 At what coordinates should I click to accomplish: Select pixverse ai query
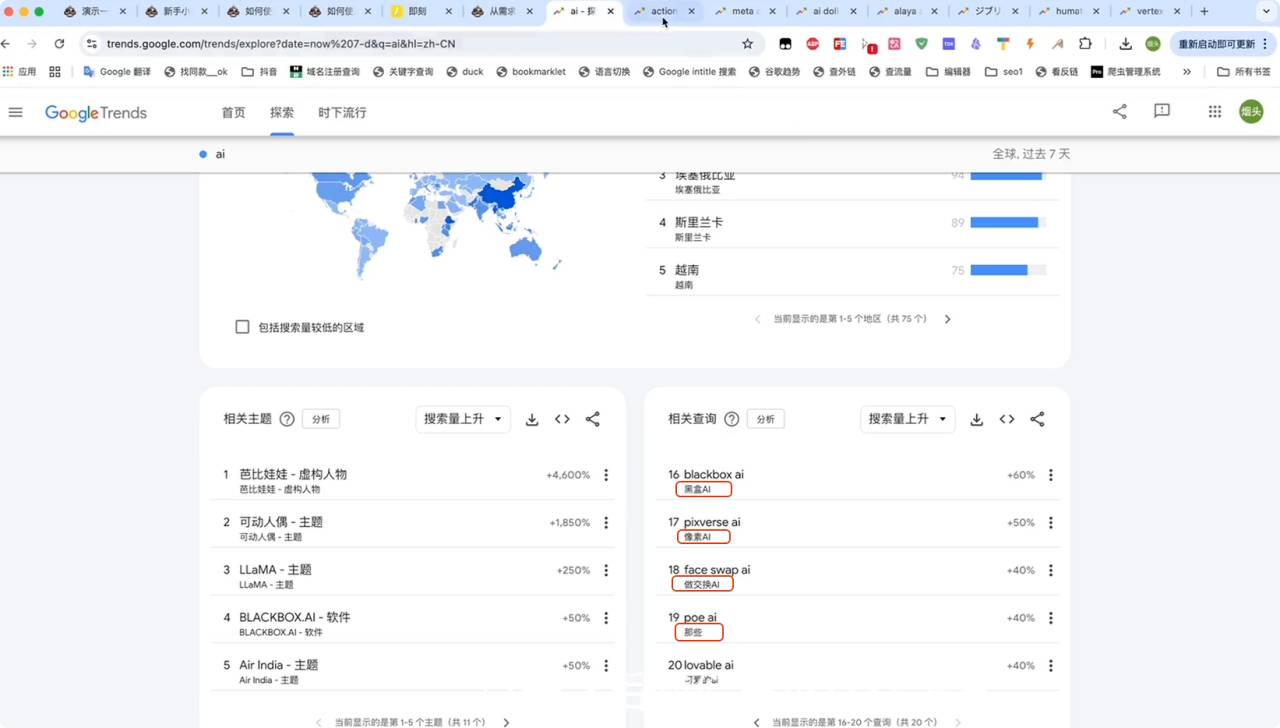pyautogui.click(x=712, y=522)
